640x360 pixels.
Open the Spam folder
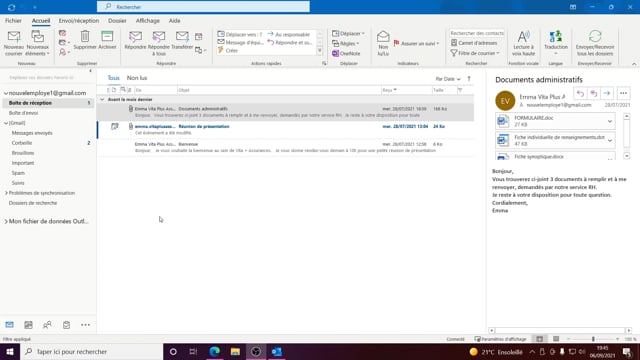pos(18,173)
